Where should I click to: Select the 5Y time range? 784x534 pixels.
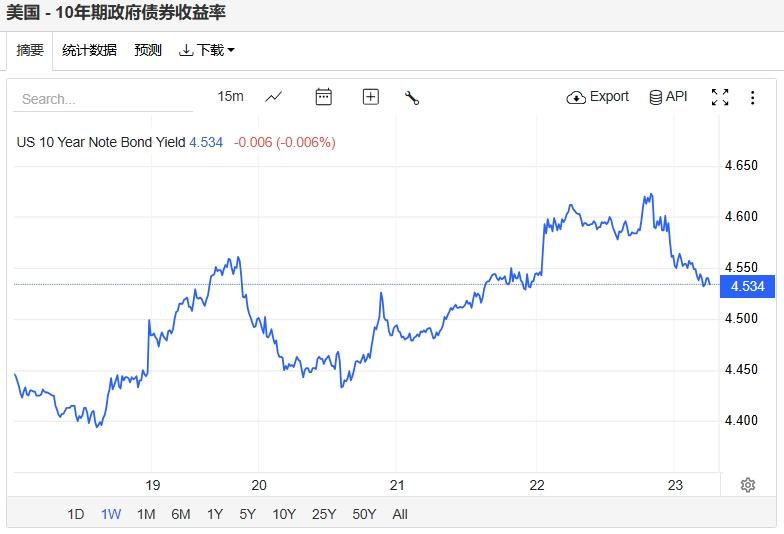[247, 514]
